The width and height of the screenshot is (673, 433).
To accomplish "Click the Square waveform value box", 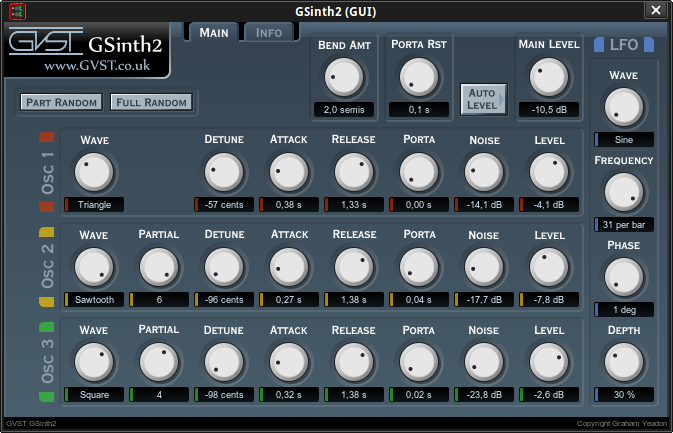I will tap(94, 395).
